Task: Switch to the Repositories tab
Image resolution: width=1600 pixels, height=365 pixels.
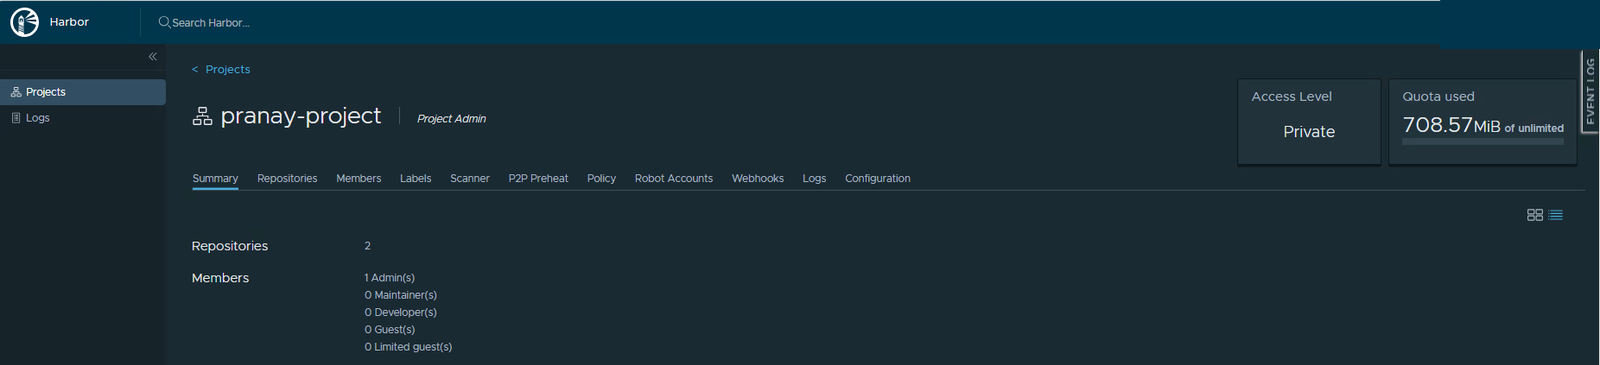Action: pos(287,179)
